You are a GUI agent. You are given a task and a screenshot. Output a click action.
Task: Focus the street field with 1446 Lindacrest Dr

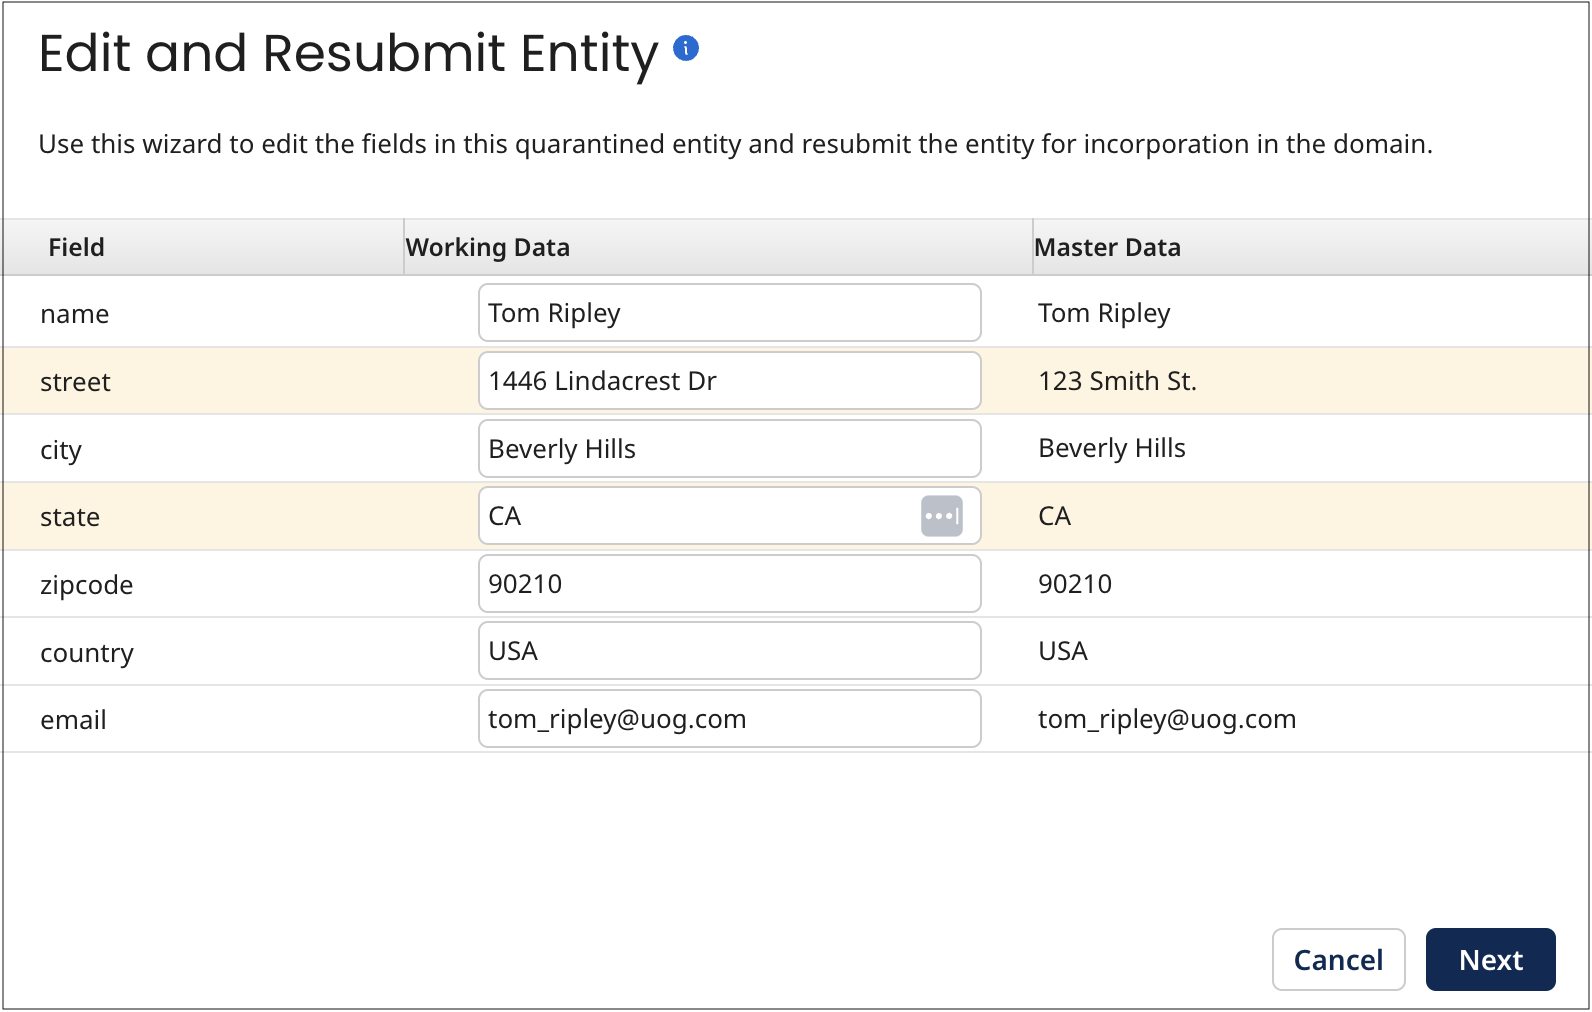pos(728,381)
